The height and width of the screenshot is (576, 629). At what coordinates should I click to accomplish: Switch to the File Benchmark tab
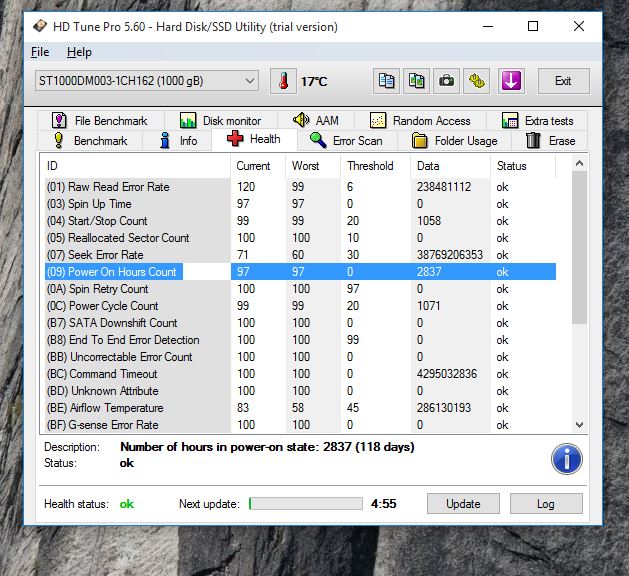100,120
